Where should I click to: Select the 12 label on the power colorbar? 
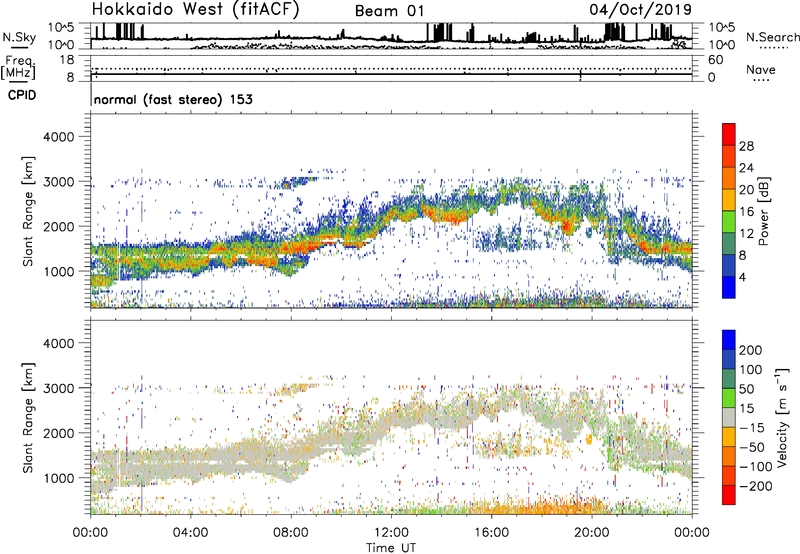[x=746, y=234]
